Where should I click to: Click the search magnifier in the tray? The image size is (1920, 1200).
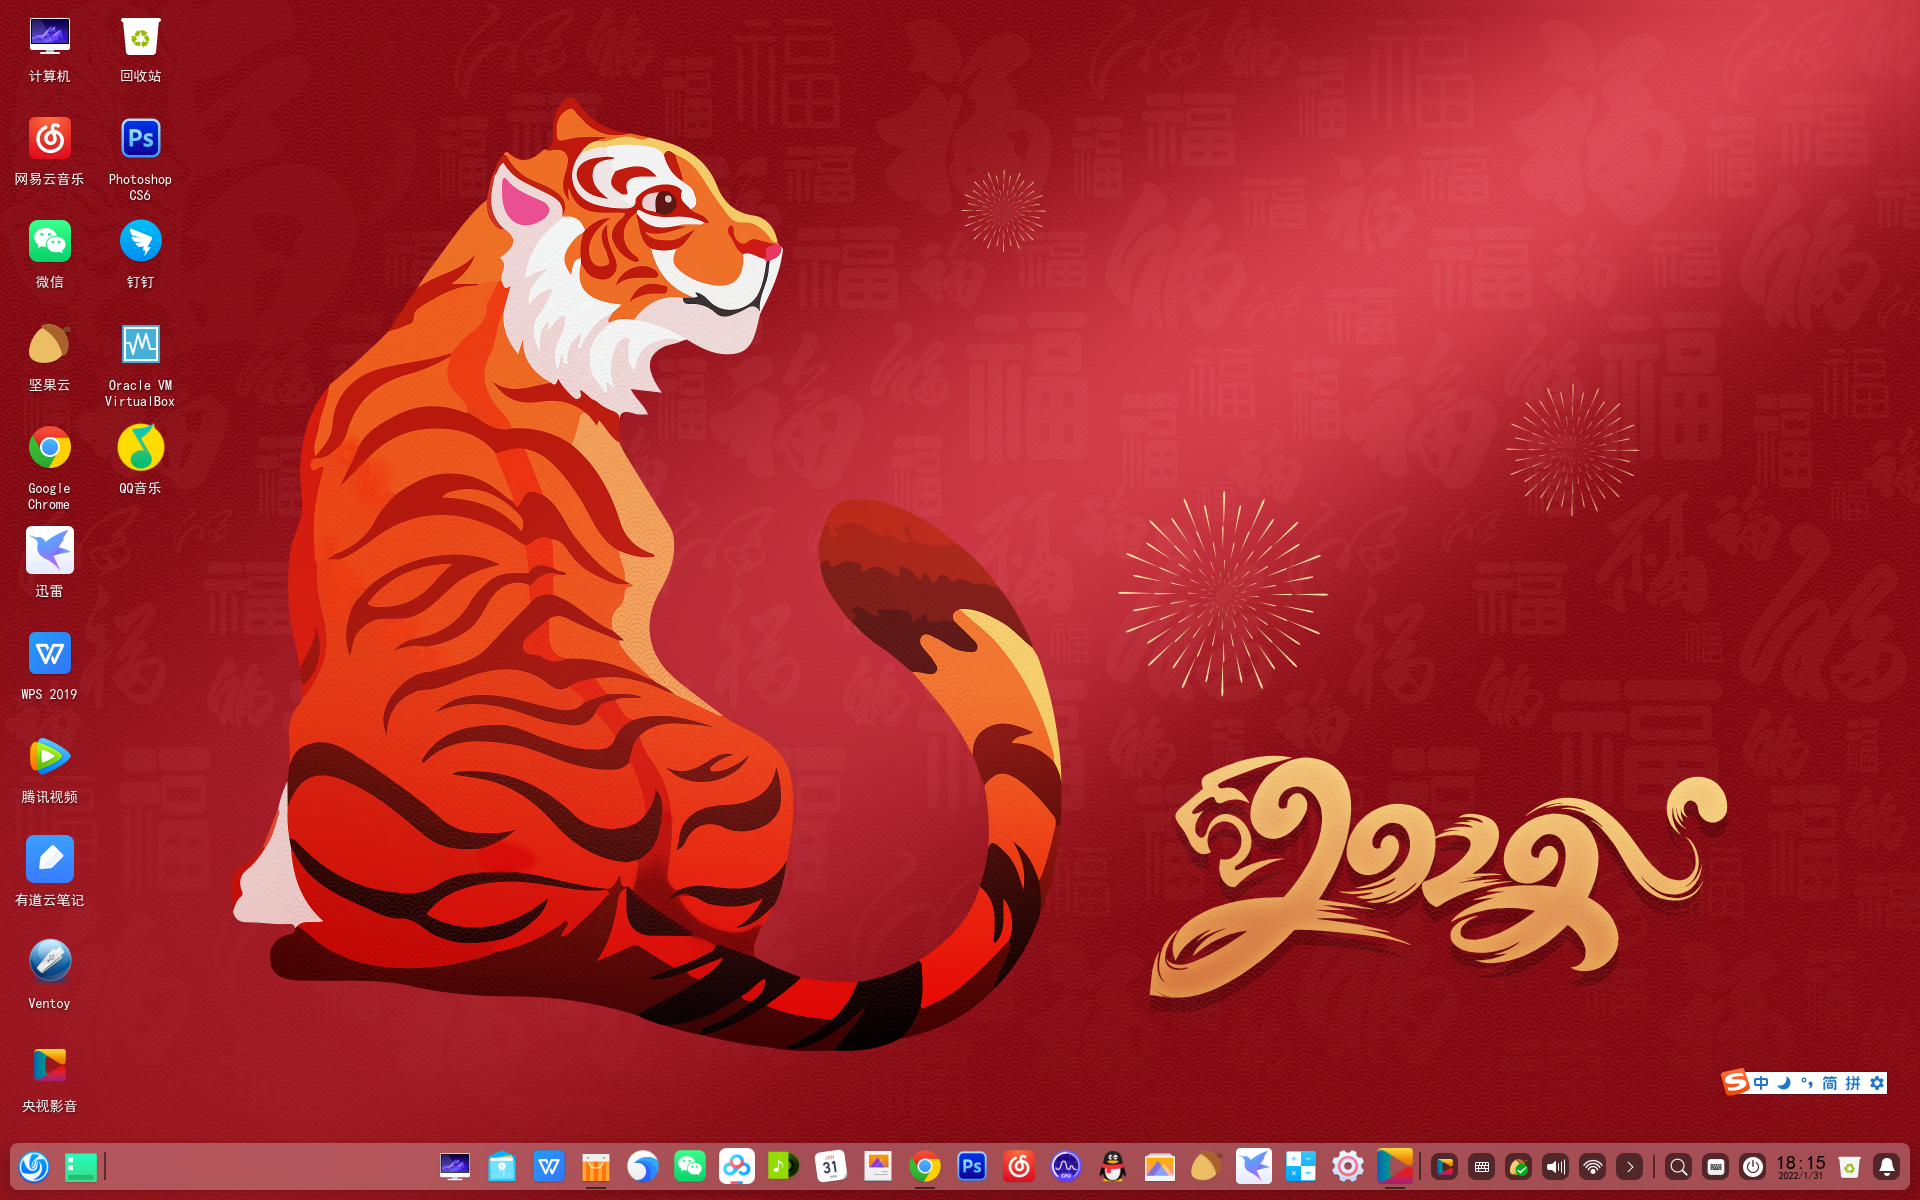1679,1166
